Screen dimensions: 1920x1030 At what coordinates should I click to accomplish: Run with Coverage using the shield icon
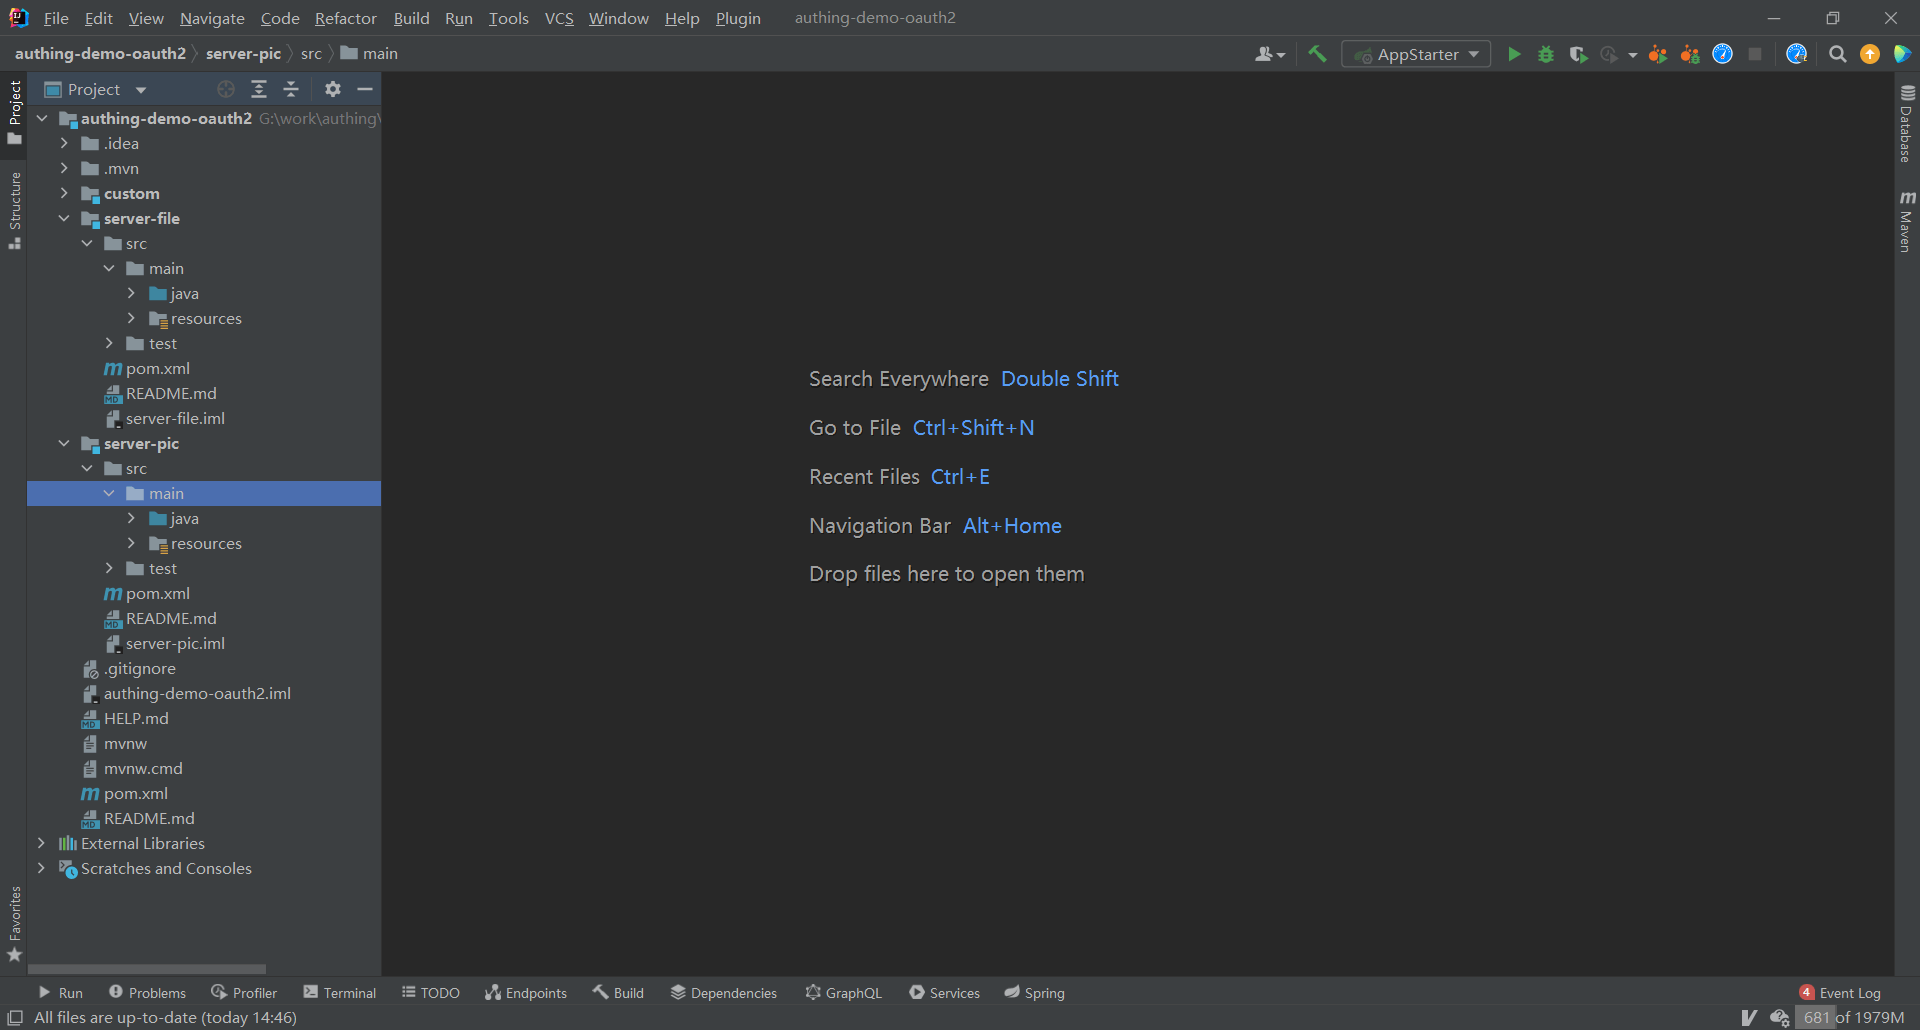[1578, 54]
